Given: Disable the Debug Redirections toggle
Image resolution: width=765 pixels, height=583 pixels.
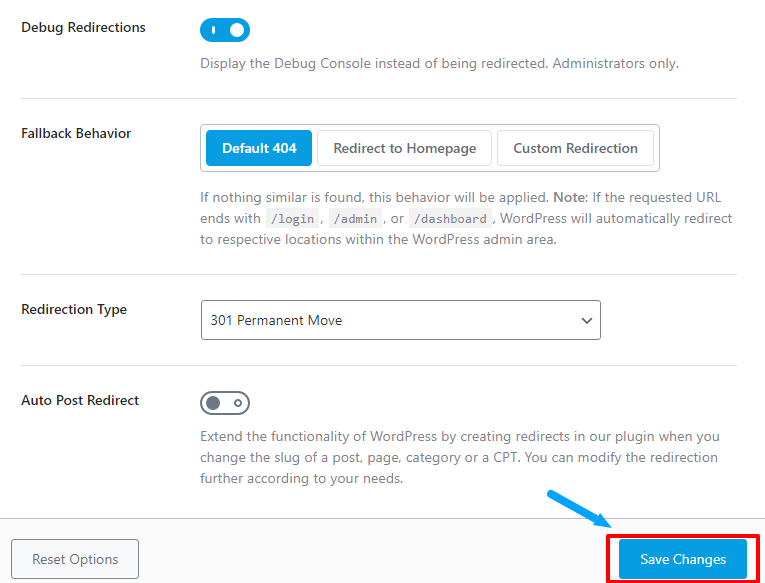Looking at the screenshot, I should point(225,31).
